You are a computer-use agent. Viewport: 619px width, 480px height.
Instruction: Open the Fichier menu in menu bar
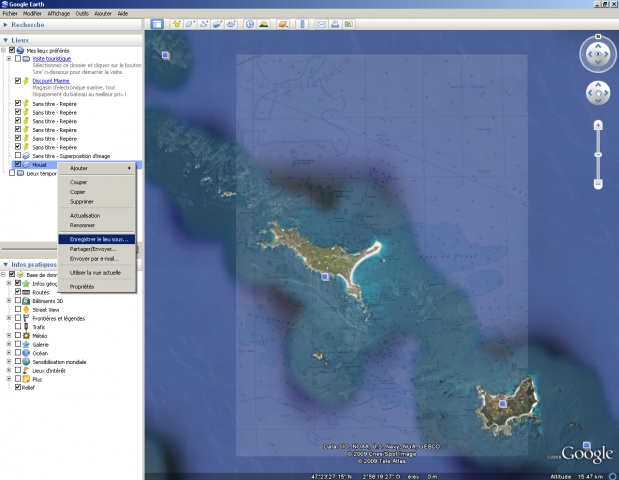click(x=10, y=13)
